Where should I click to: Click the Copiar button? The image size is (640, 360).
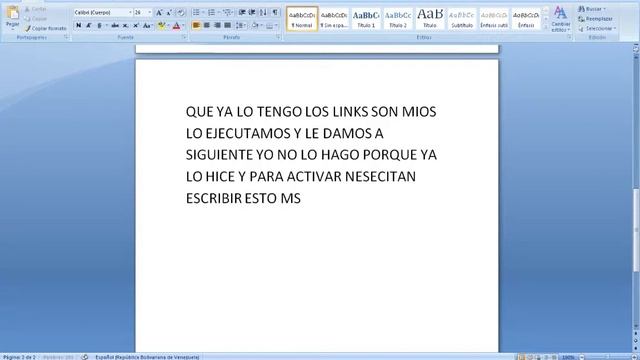coord(36,19)
